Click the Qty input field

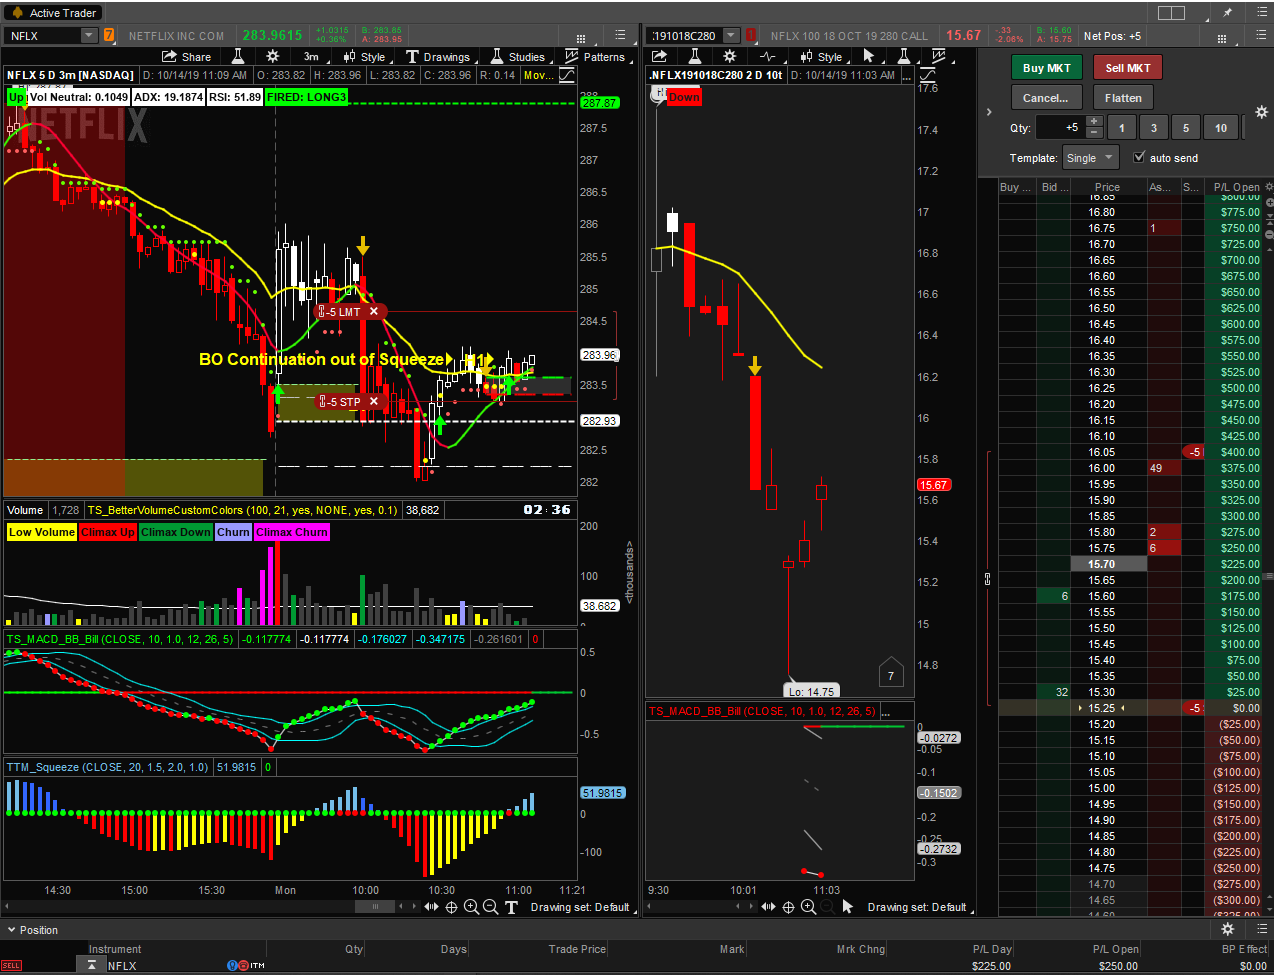pyautogui.click(x=1059, y=128)
